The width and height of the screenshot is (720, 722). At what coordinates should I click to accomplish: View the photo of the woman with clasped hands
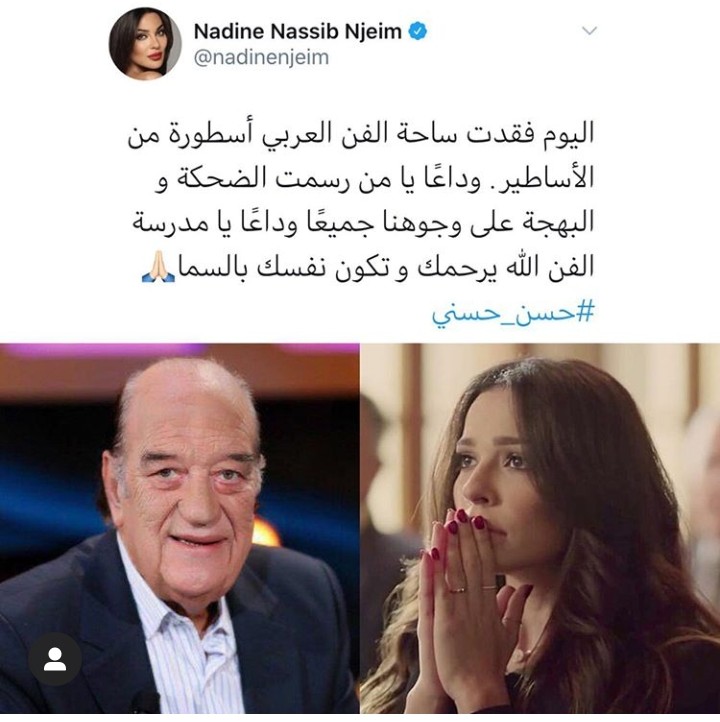540,529
